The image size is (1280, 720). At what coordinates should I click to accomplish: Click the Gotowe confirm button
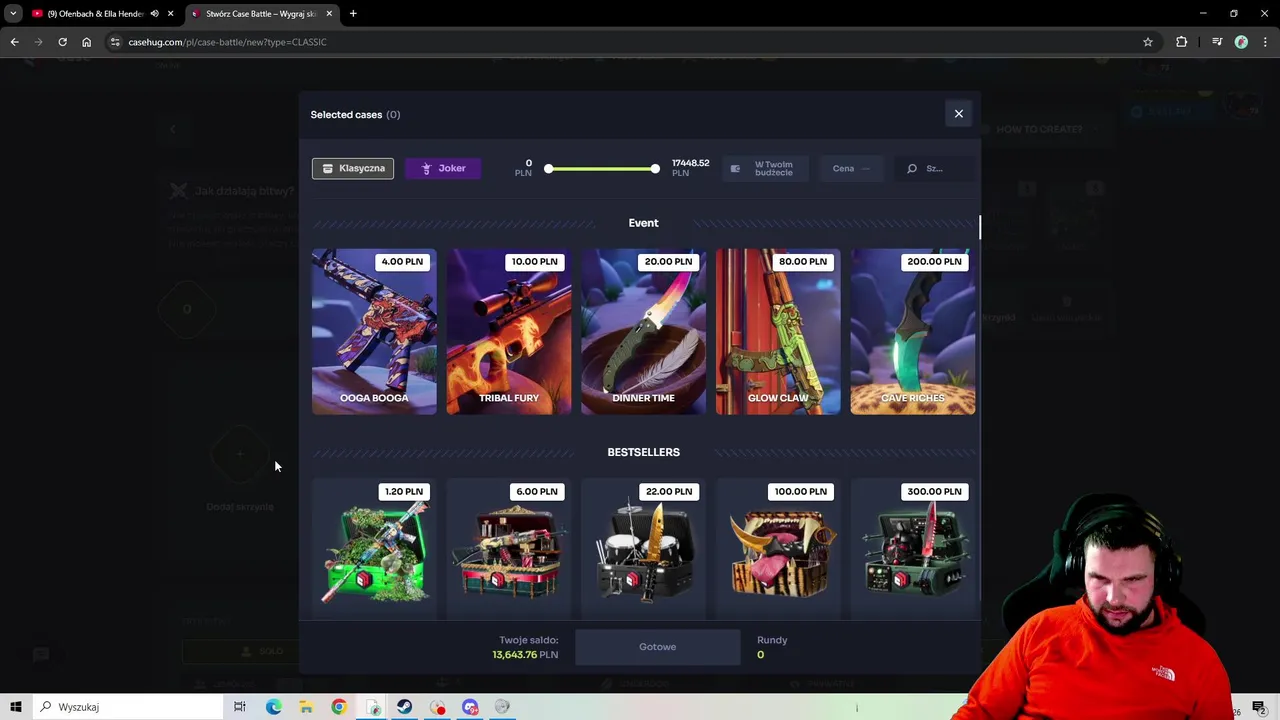pos(657,647)
